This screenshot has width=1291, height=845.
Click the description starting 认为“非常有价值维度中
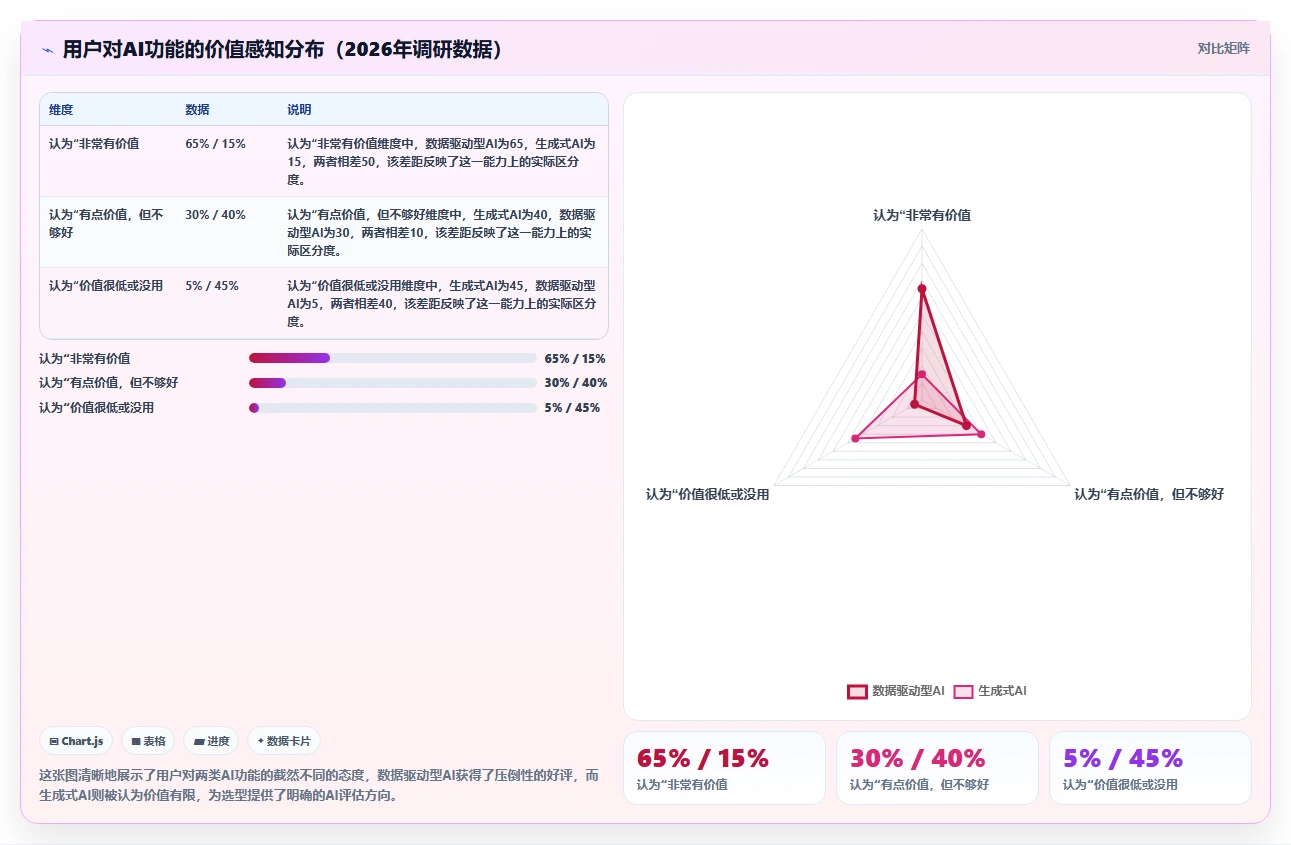point(441,162)
